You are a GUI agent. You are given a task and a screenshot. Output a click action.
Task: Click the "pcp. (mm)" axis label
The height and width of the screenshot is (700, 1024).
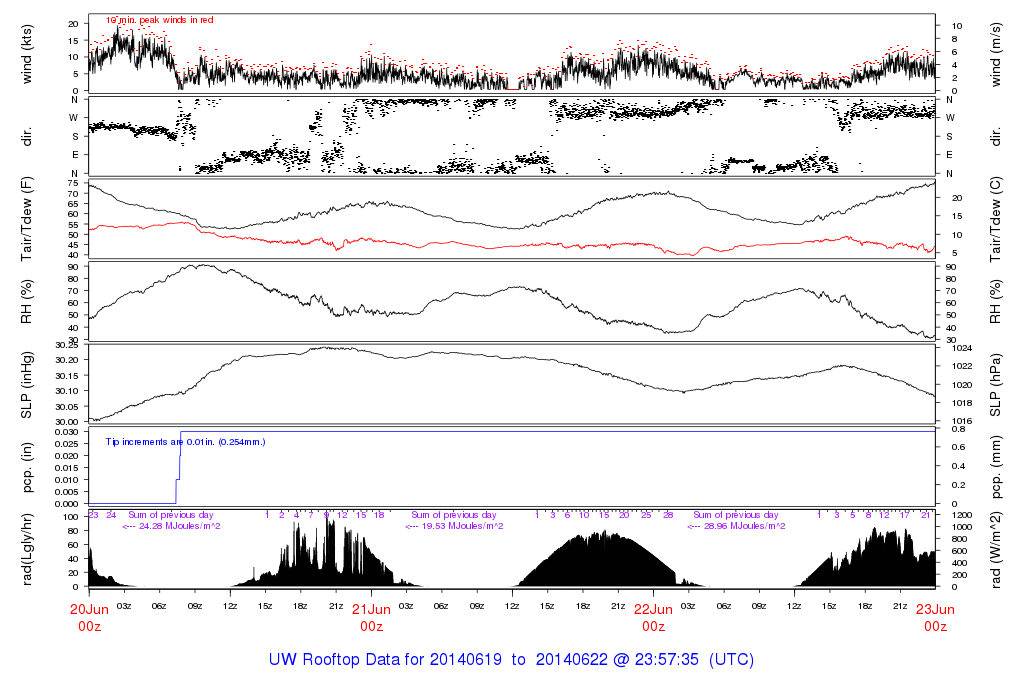coord(996,468)
